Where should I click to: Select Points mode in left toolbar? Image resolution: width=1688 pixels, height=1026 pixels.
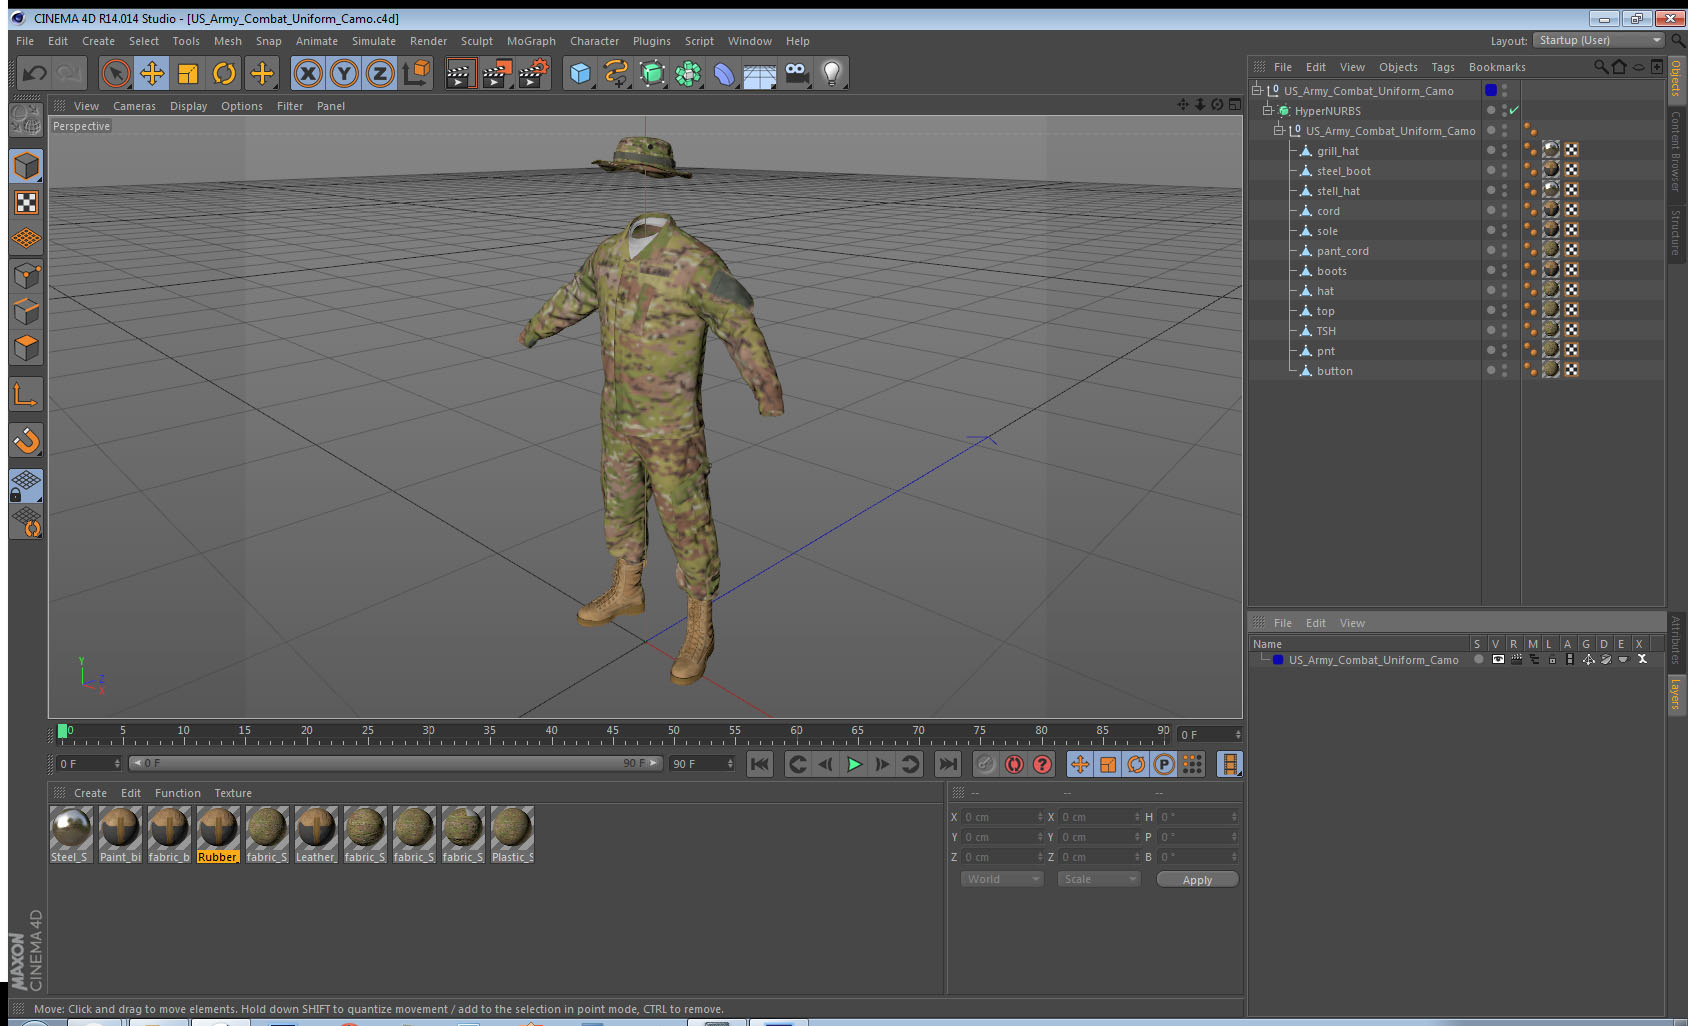[x=27, y=275]
